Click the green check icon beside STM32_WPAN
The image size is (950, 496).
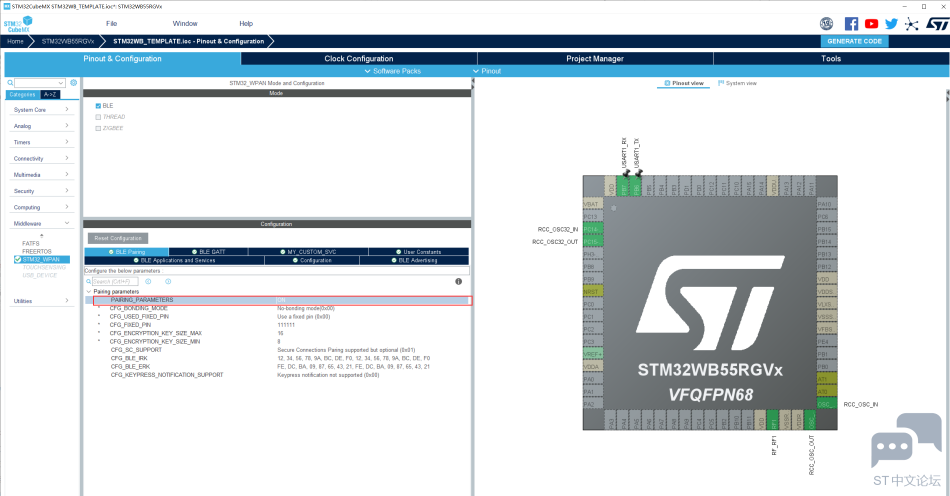(18, 259)
